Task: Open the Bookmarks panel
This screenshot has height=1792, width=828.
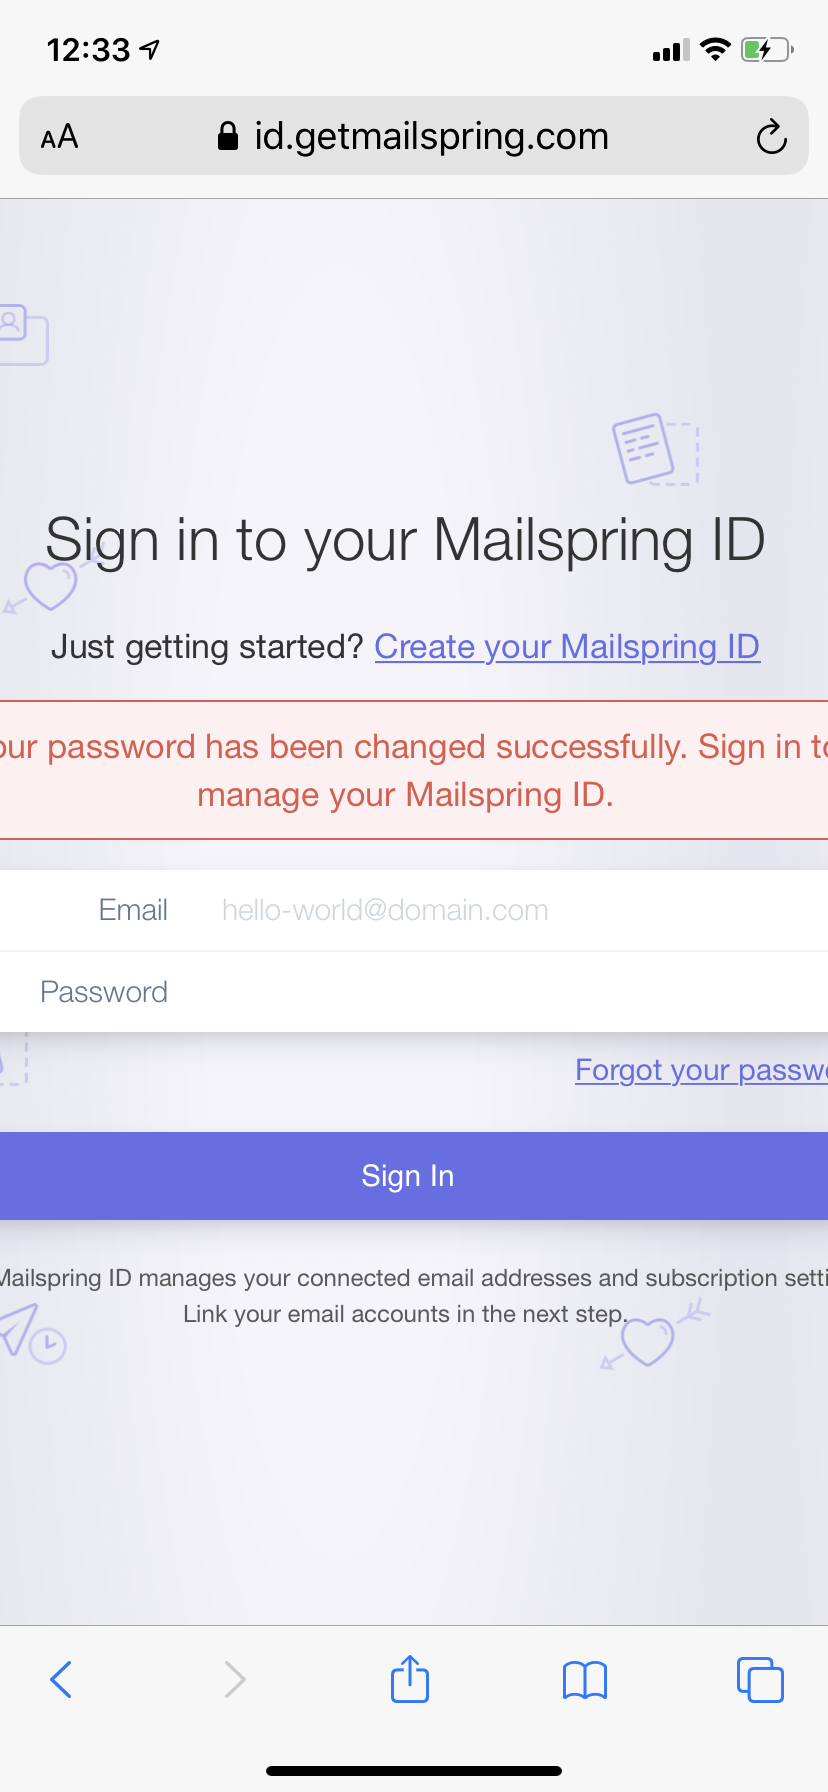Action: pos(584,1679)
